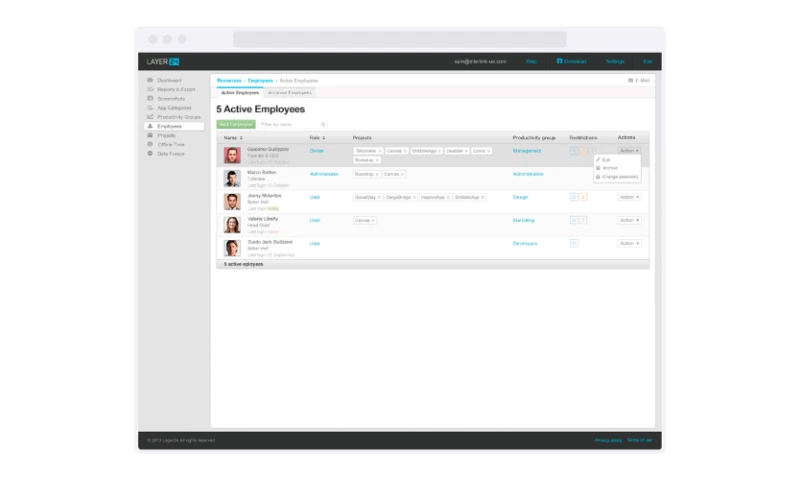Screen dimensions: 800x480
Task: Open Action dropdown for Jonny Mclenloe
Action: pyautogui.click(x=628, y=197)
